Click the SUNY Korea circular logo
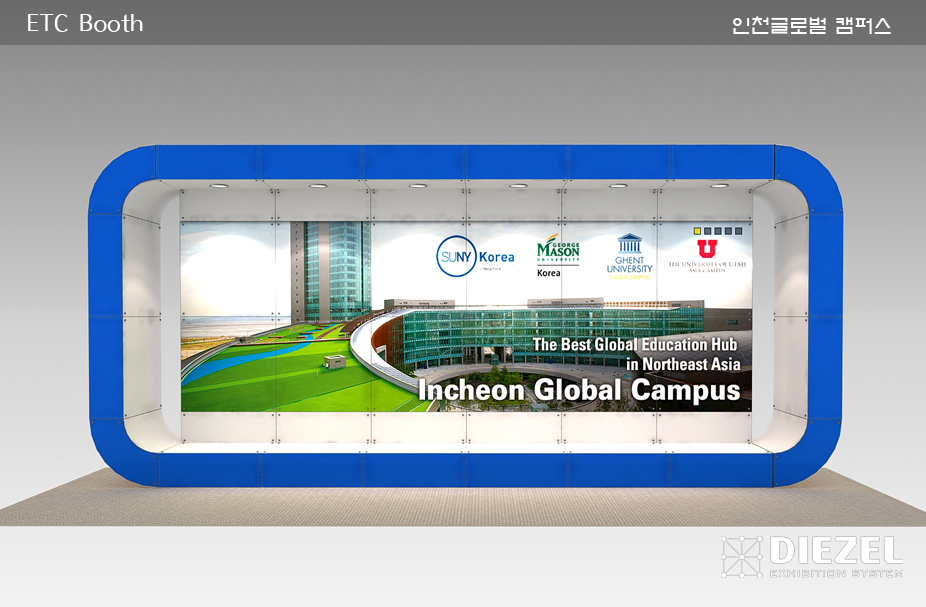926x607 pixels. (455, 256)
